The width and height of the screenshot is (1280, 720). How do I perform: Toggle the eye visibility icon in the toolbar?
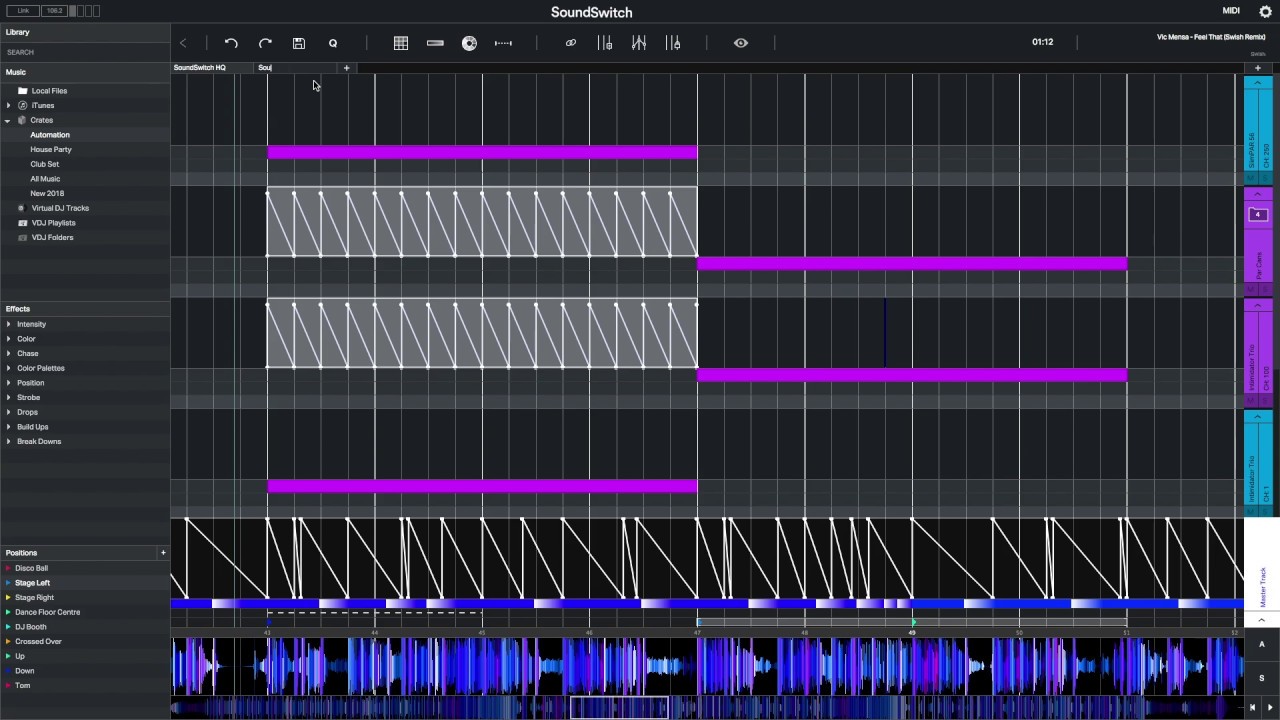[x=741, y=43]
